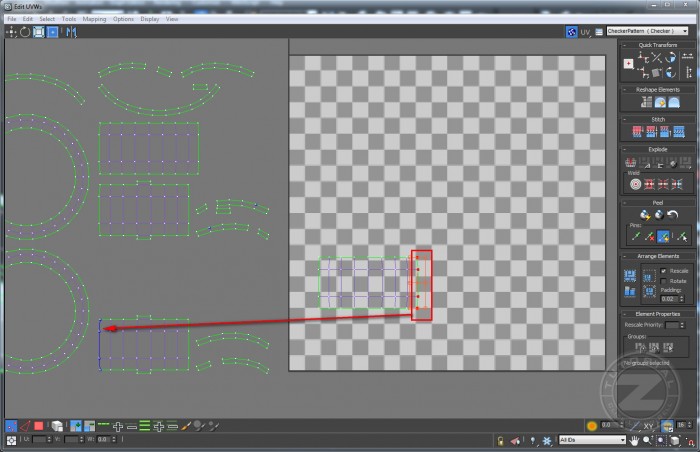700x452 pixels.
Task: Open the All IDs dropdown
Action: 592,440
